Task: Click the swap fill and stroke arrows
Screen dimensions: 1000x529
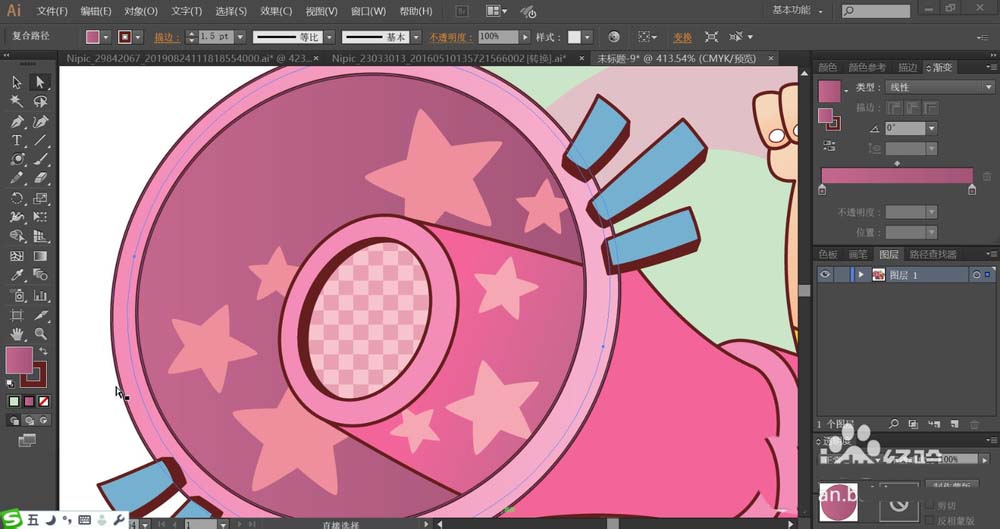Action: [x=43, y=351]
